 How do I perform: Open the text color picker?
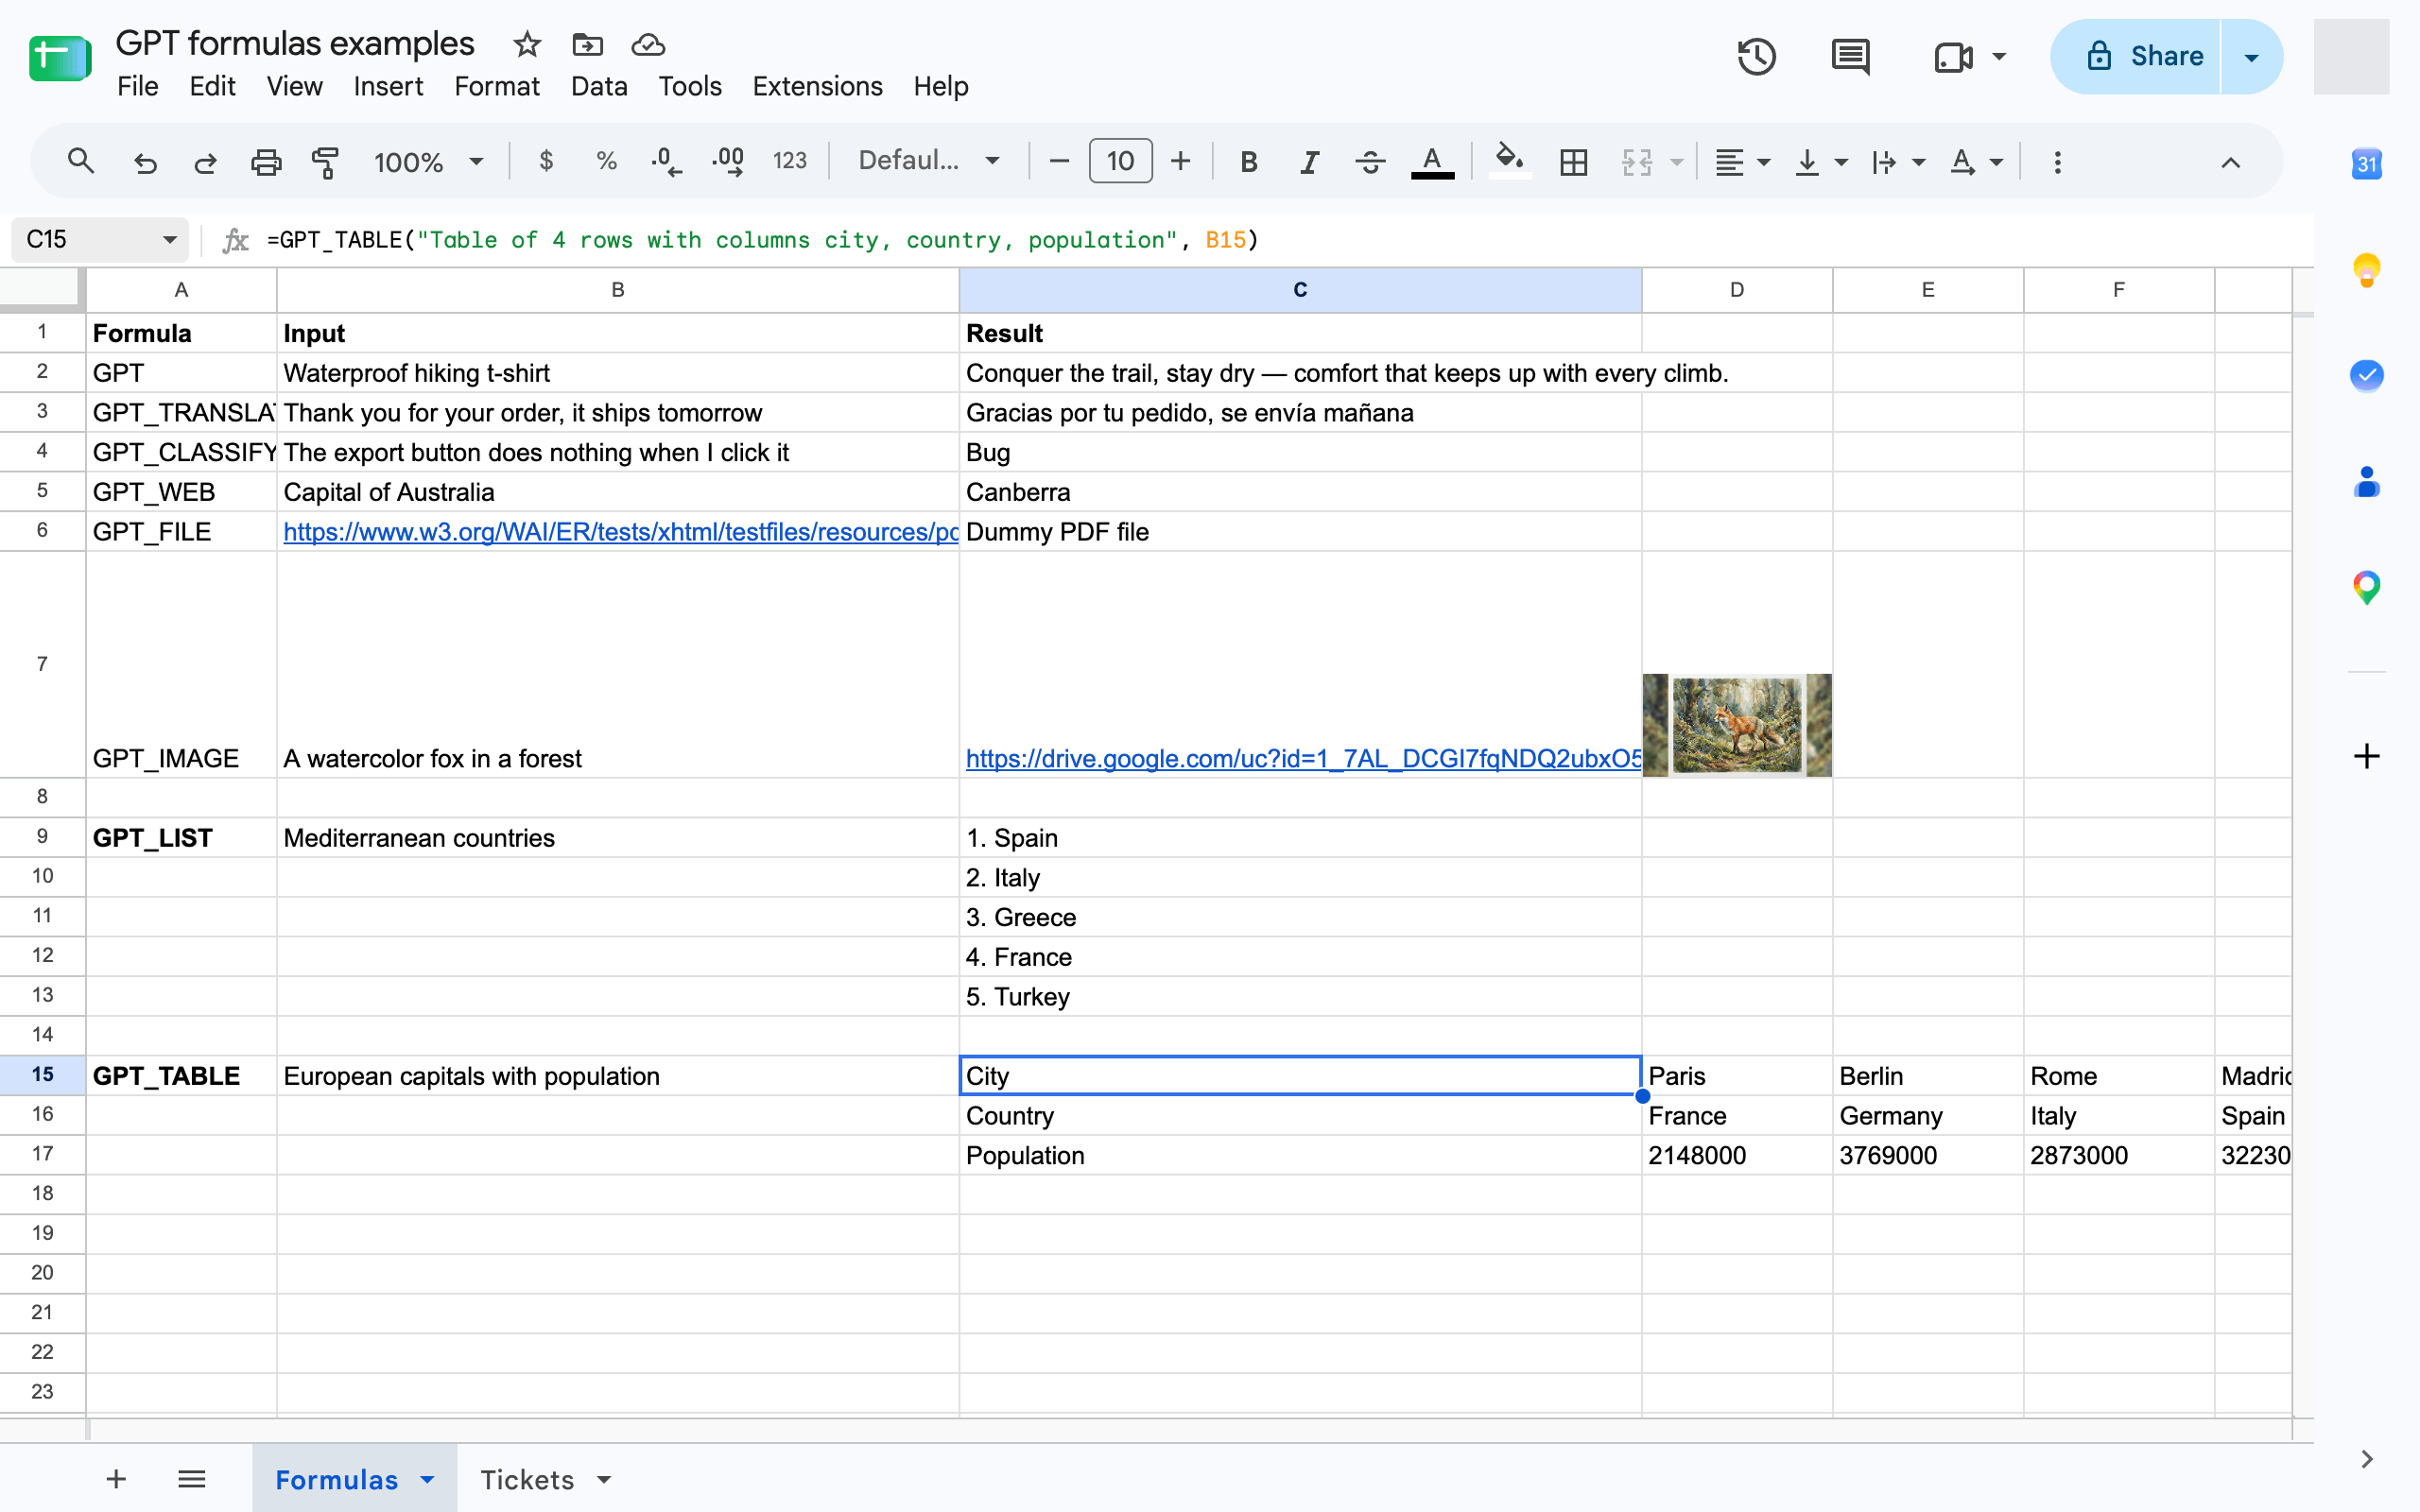tap(1432, 161)
